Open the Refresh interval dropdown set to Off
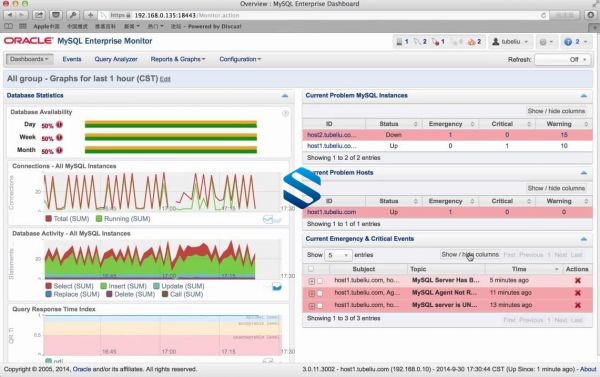This screenshot has height=377, width=600. click(x=562, y=60)
